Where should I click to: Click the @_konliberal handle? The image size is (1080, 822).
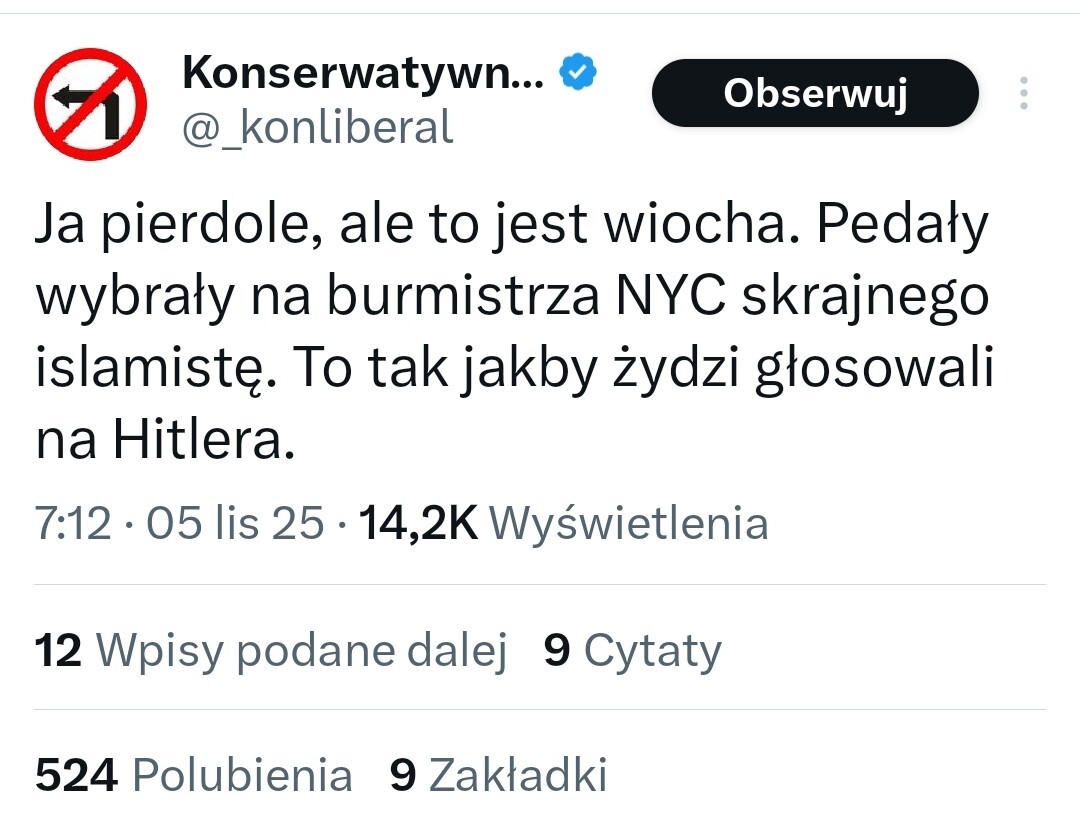pos(317,127)
